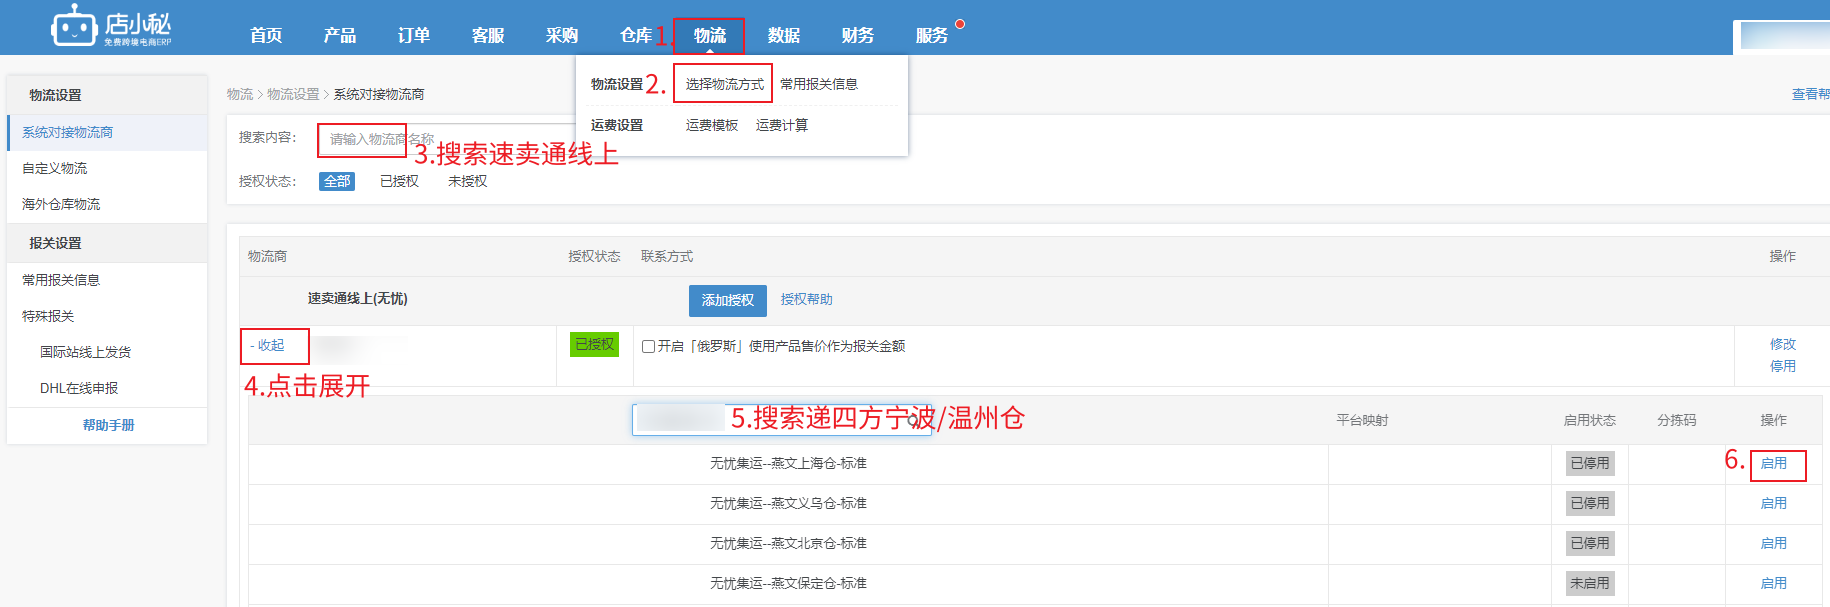
Task: Click row text 无忧集运--燕文北京仓-标准
Action: point(788,543)
